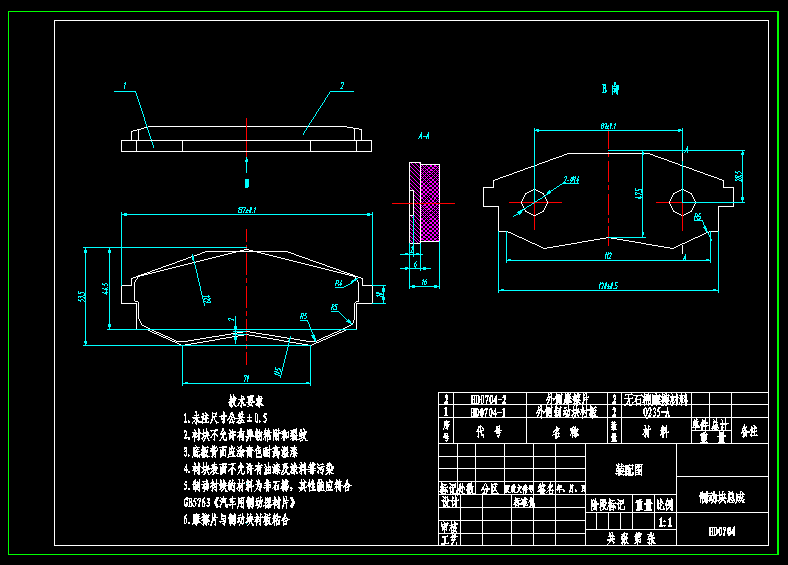788x565 pixels.
Task: Select the 分区 revision header
Action: point(489,489)
